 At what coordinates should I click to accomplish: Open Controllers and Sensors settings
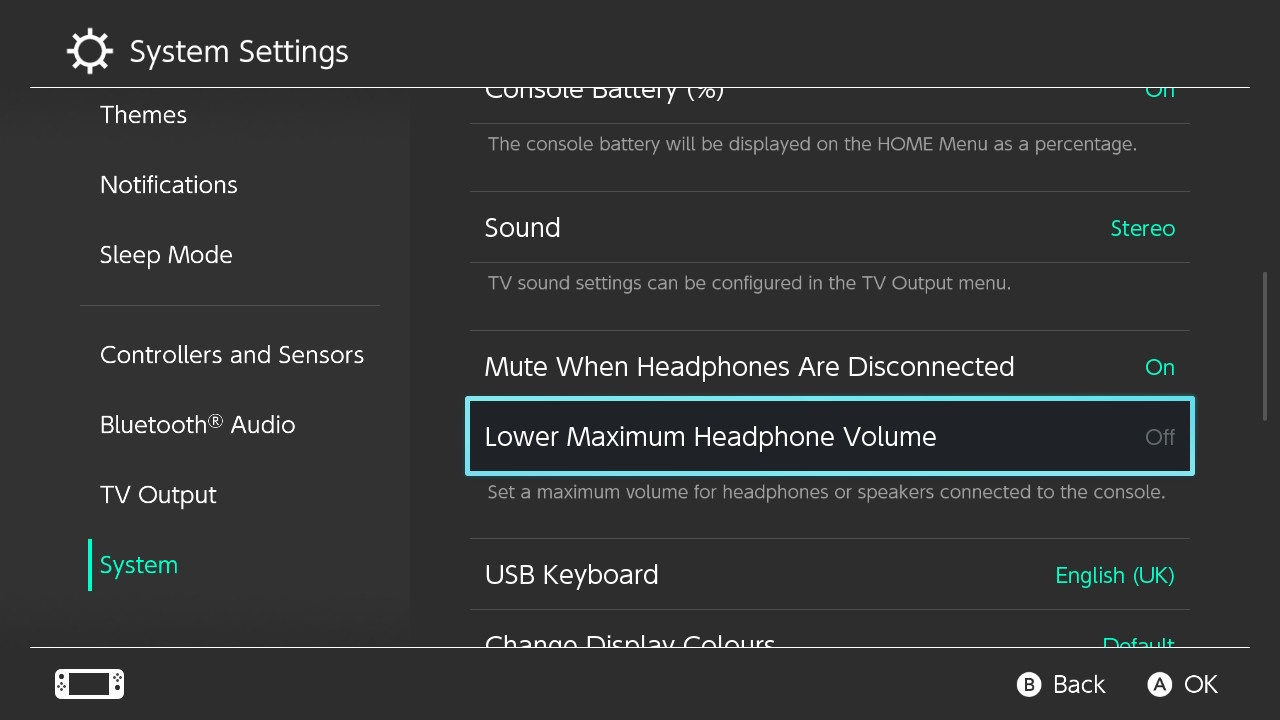(232, 355)
